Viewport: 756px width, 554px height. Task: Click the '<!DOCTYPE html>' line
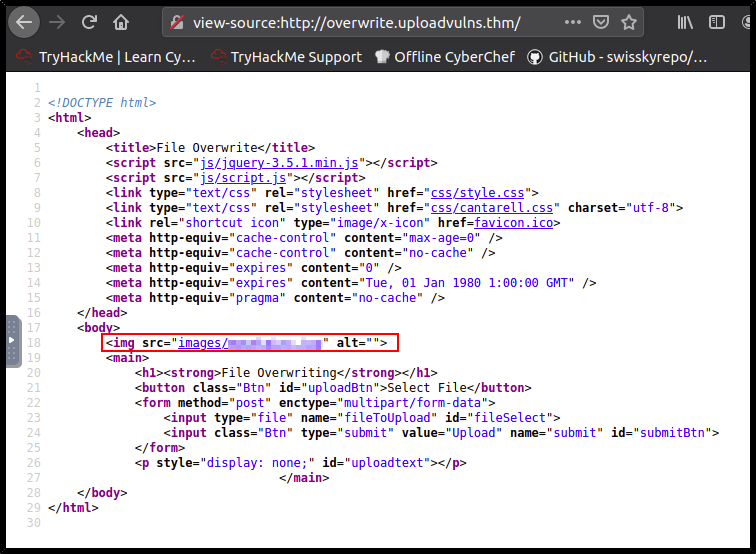click(x=102, y=103)
